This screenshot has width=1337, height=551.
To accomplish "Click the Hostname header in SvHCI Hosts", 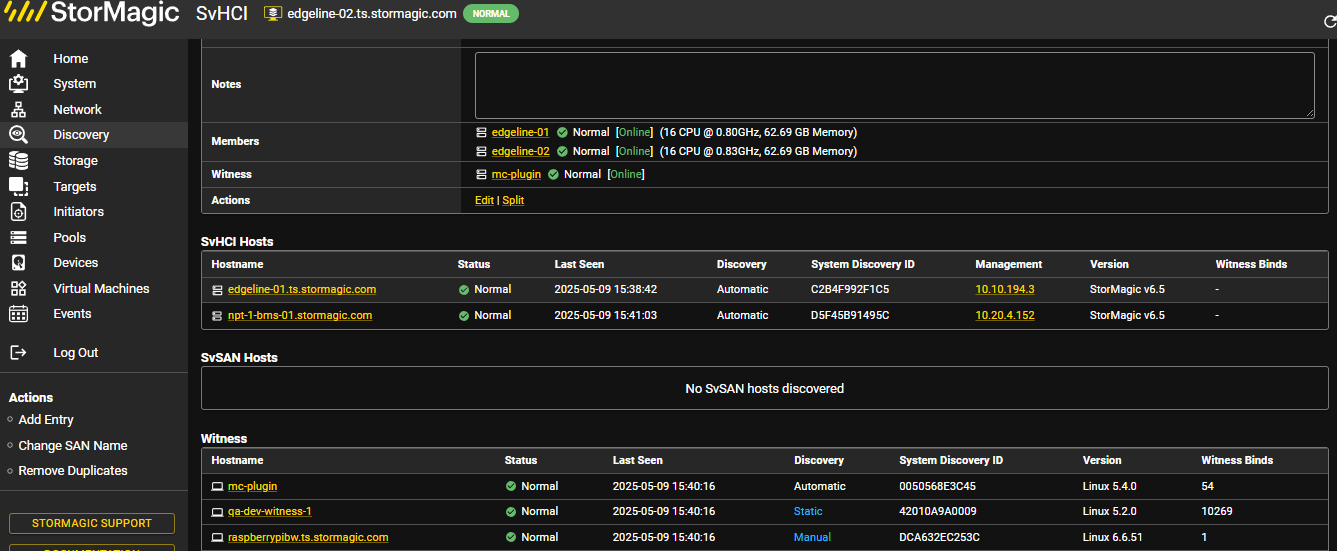I will 237,264.
